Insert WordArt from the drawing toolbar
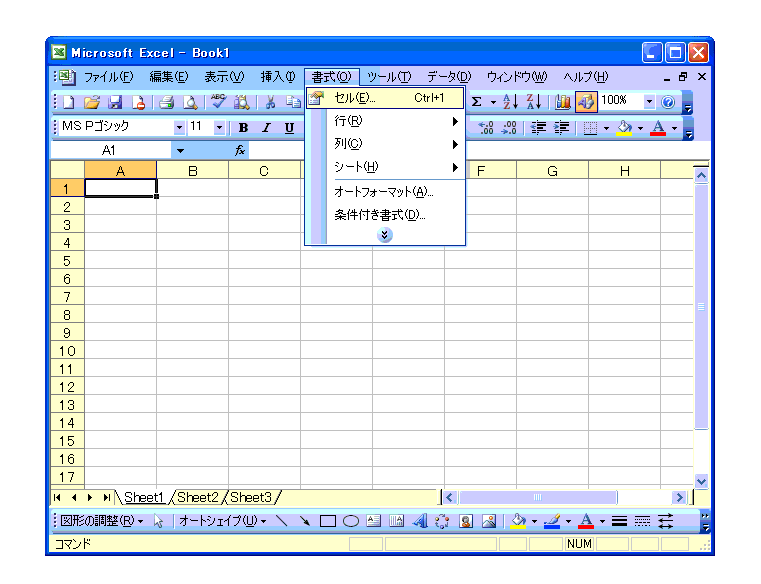Image resolution: width=761 pixels, height=584 pixels. (x=419, y=521)
